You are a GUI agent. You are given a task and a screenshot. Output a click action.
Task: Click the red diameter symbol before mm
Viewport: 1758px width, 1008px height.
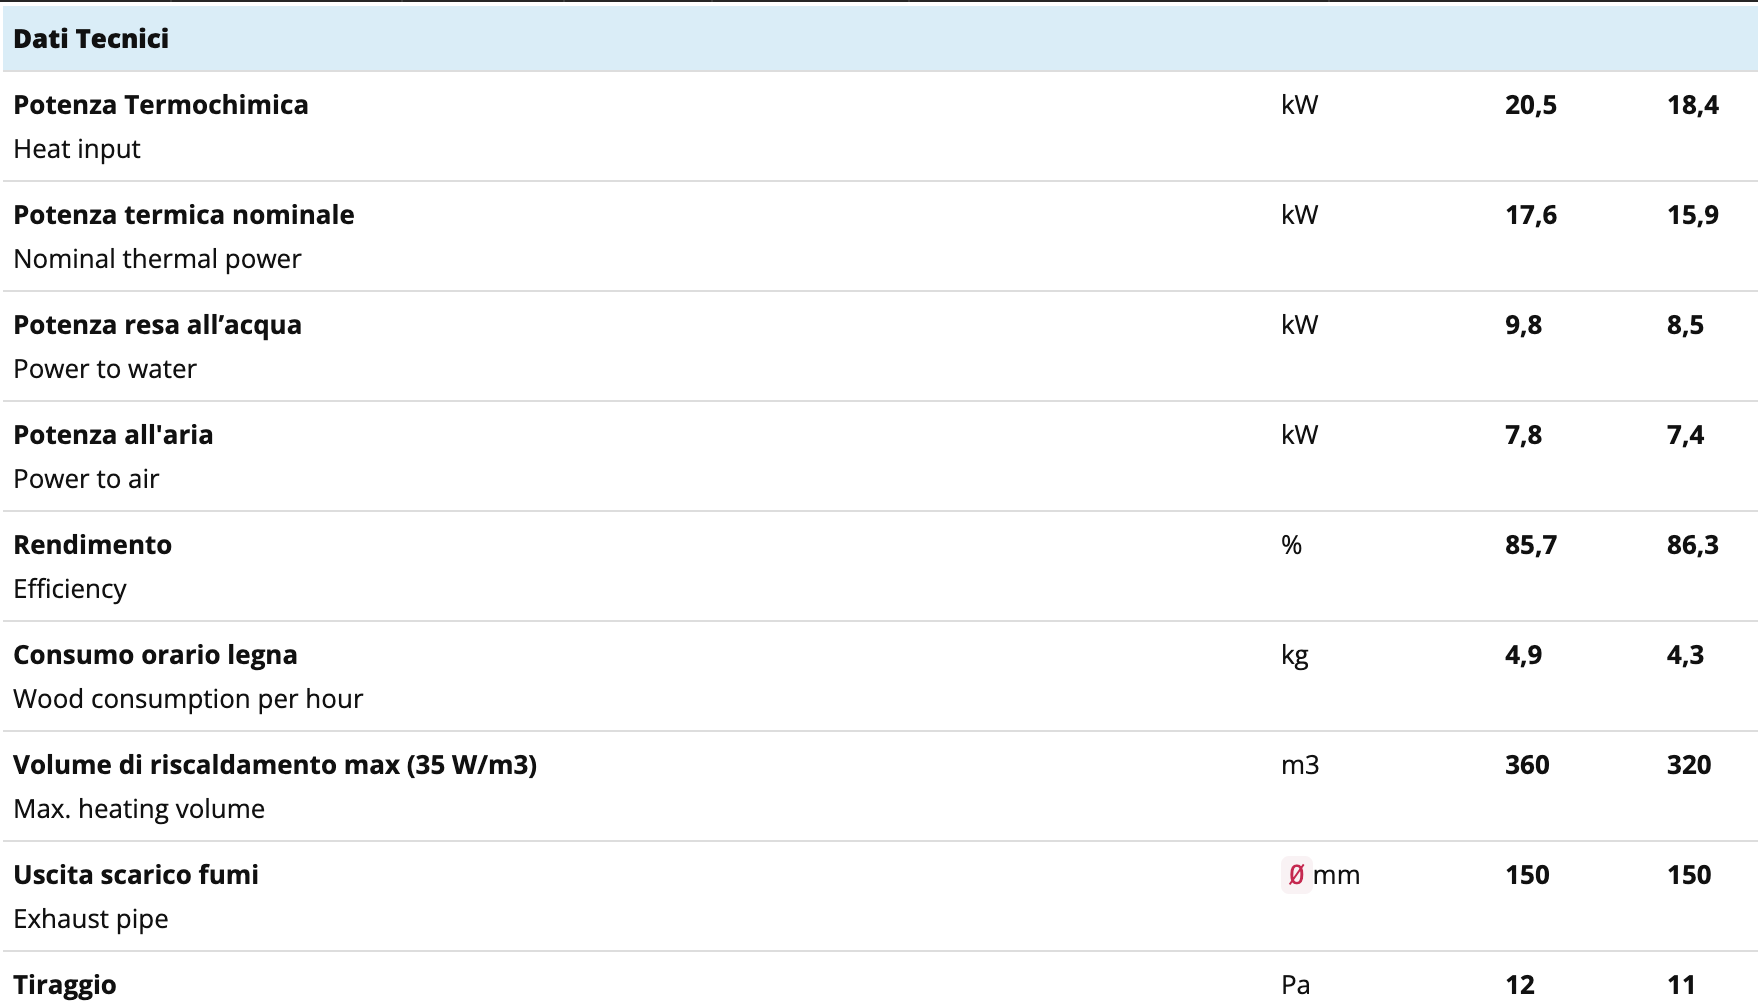(1296, 875)
